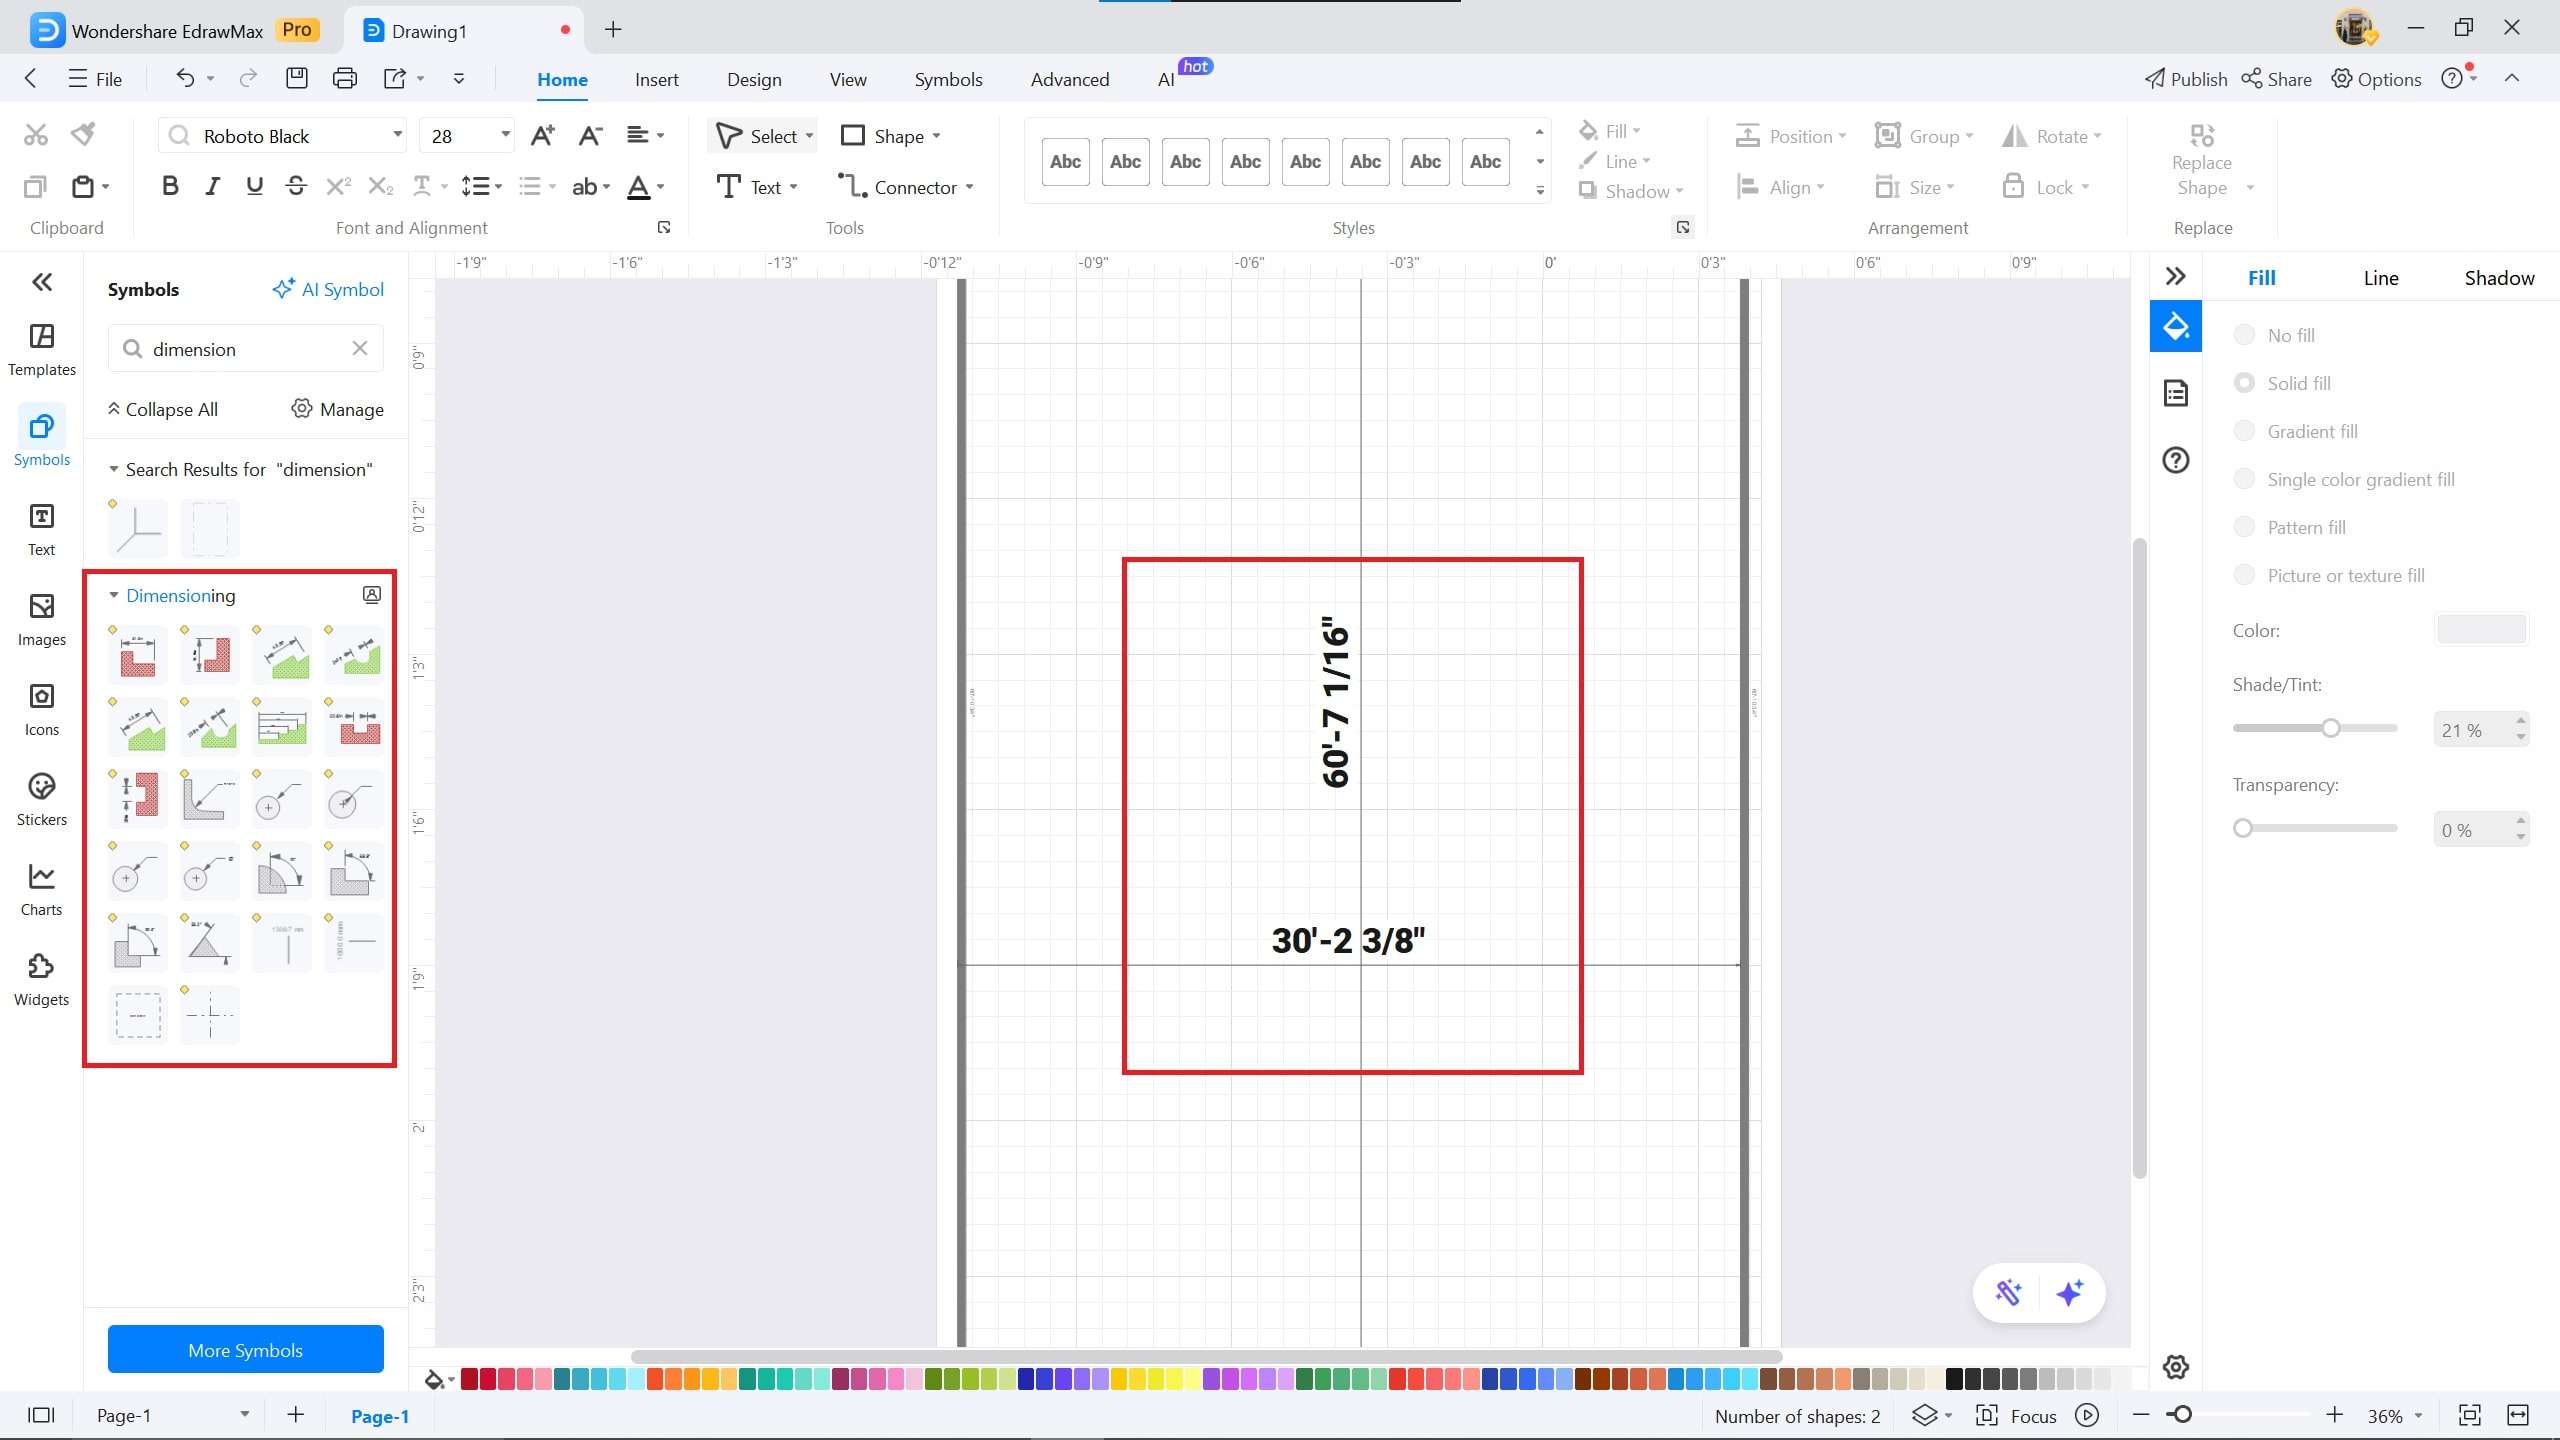The height and width of the screenshot is (1440, 2560).
Task: Clear the dimension search field
Action: pos(359,348)
